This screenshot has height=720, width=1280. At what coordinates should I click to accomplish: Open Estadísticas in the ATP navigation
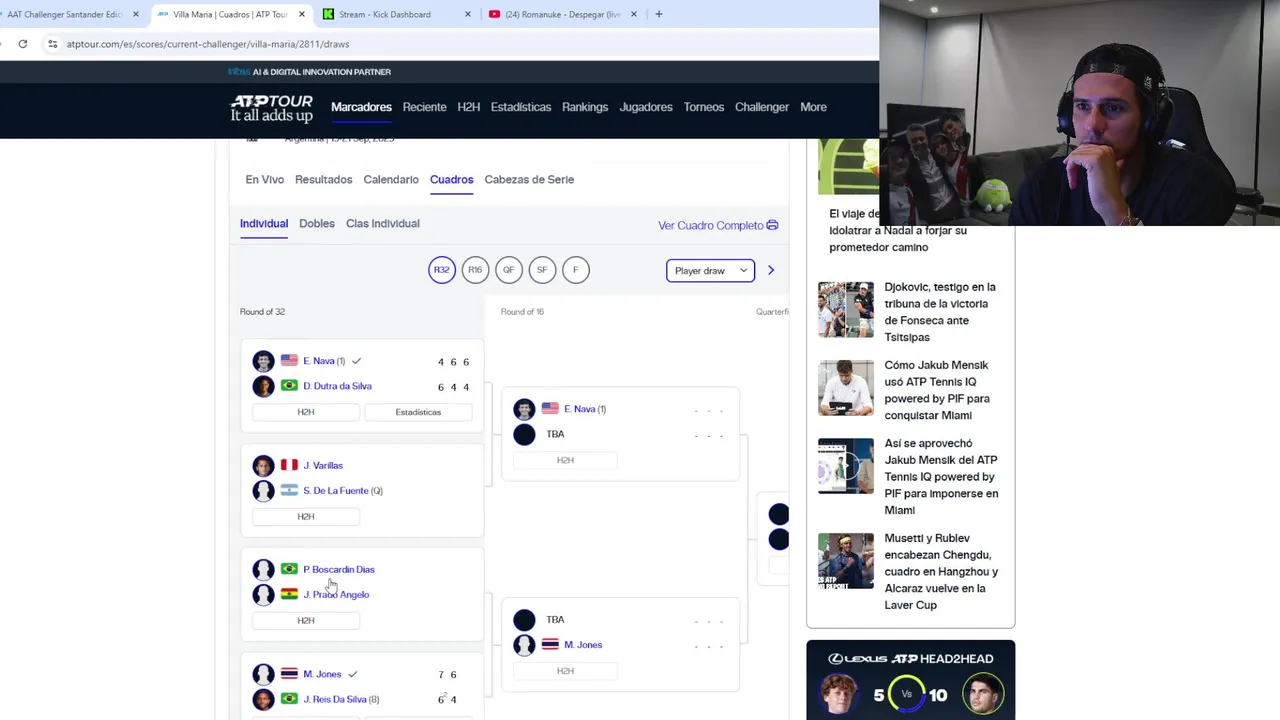click(x=520, y=107)
